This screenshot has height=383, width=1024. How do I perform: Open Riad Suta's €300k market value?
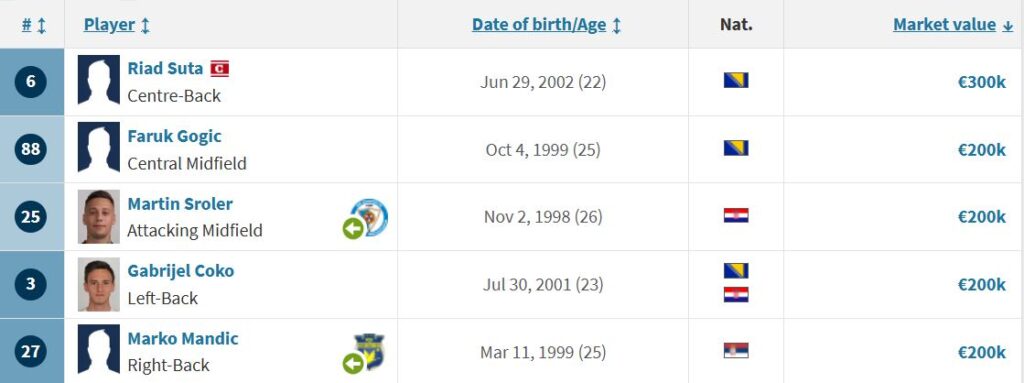point(982,82)
